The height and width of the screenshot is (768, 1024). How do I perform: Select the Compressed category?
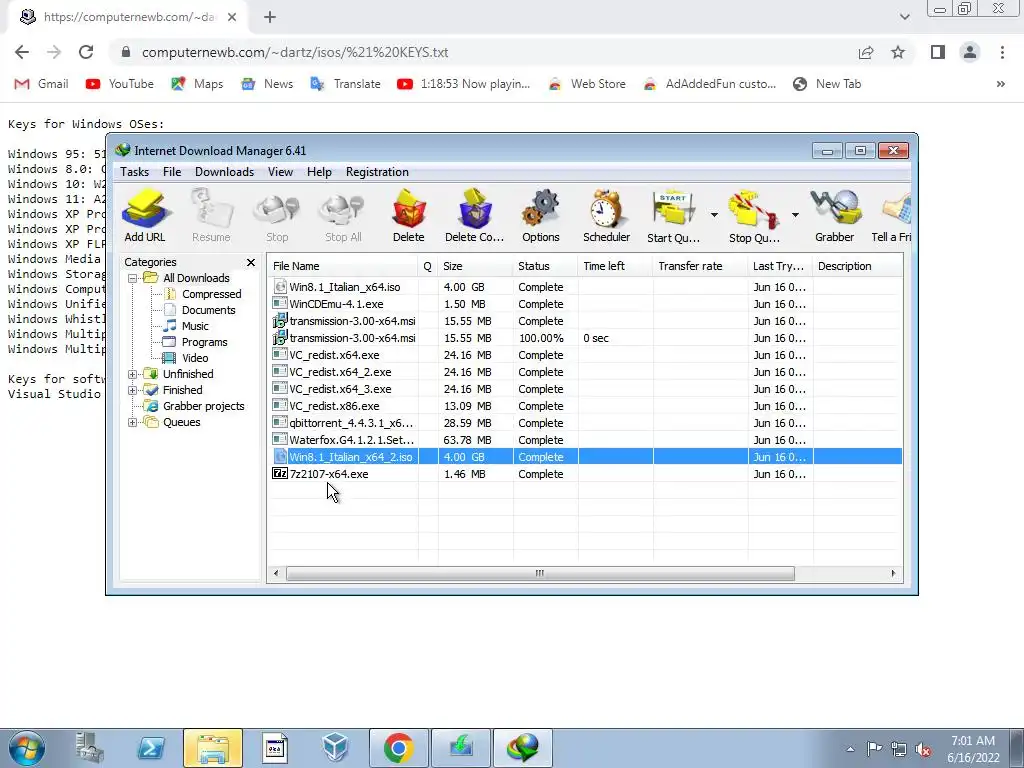[211, 294]
